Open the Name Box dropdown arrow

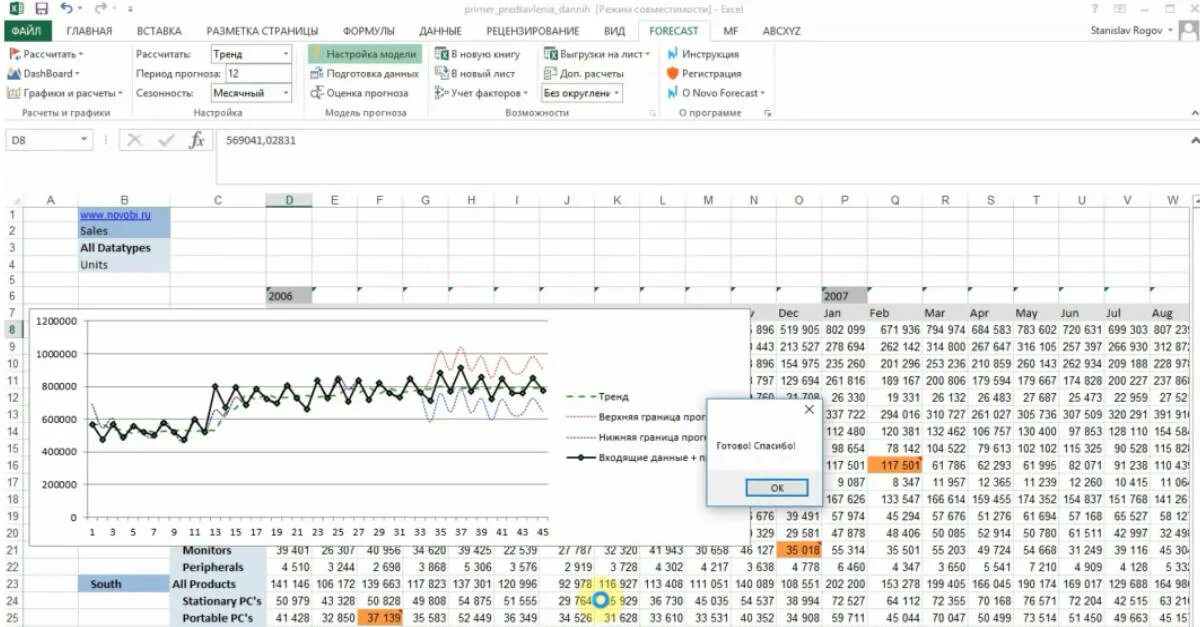(x=83, y=141)
